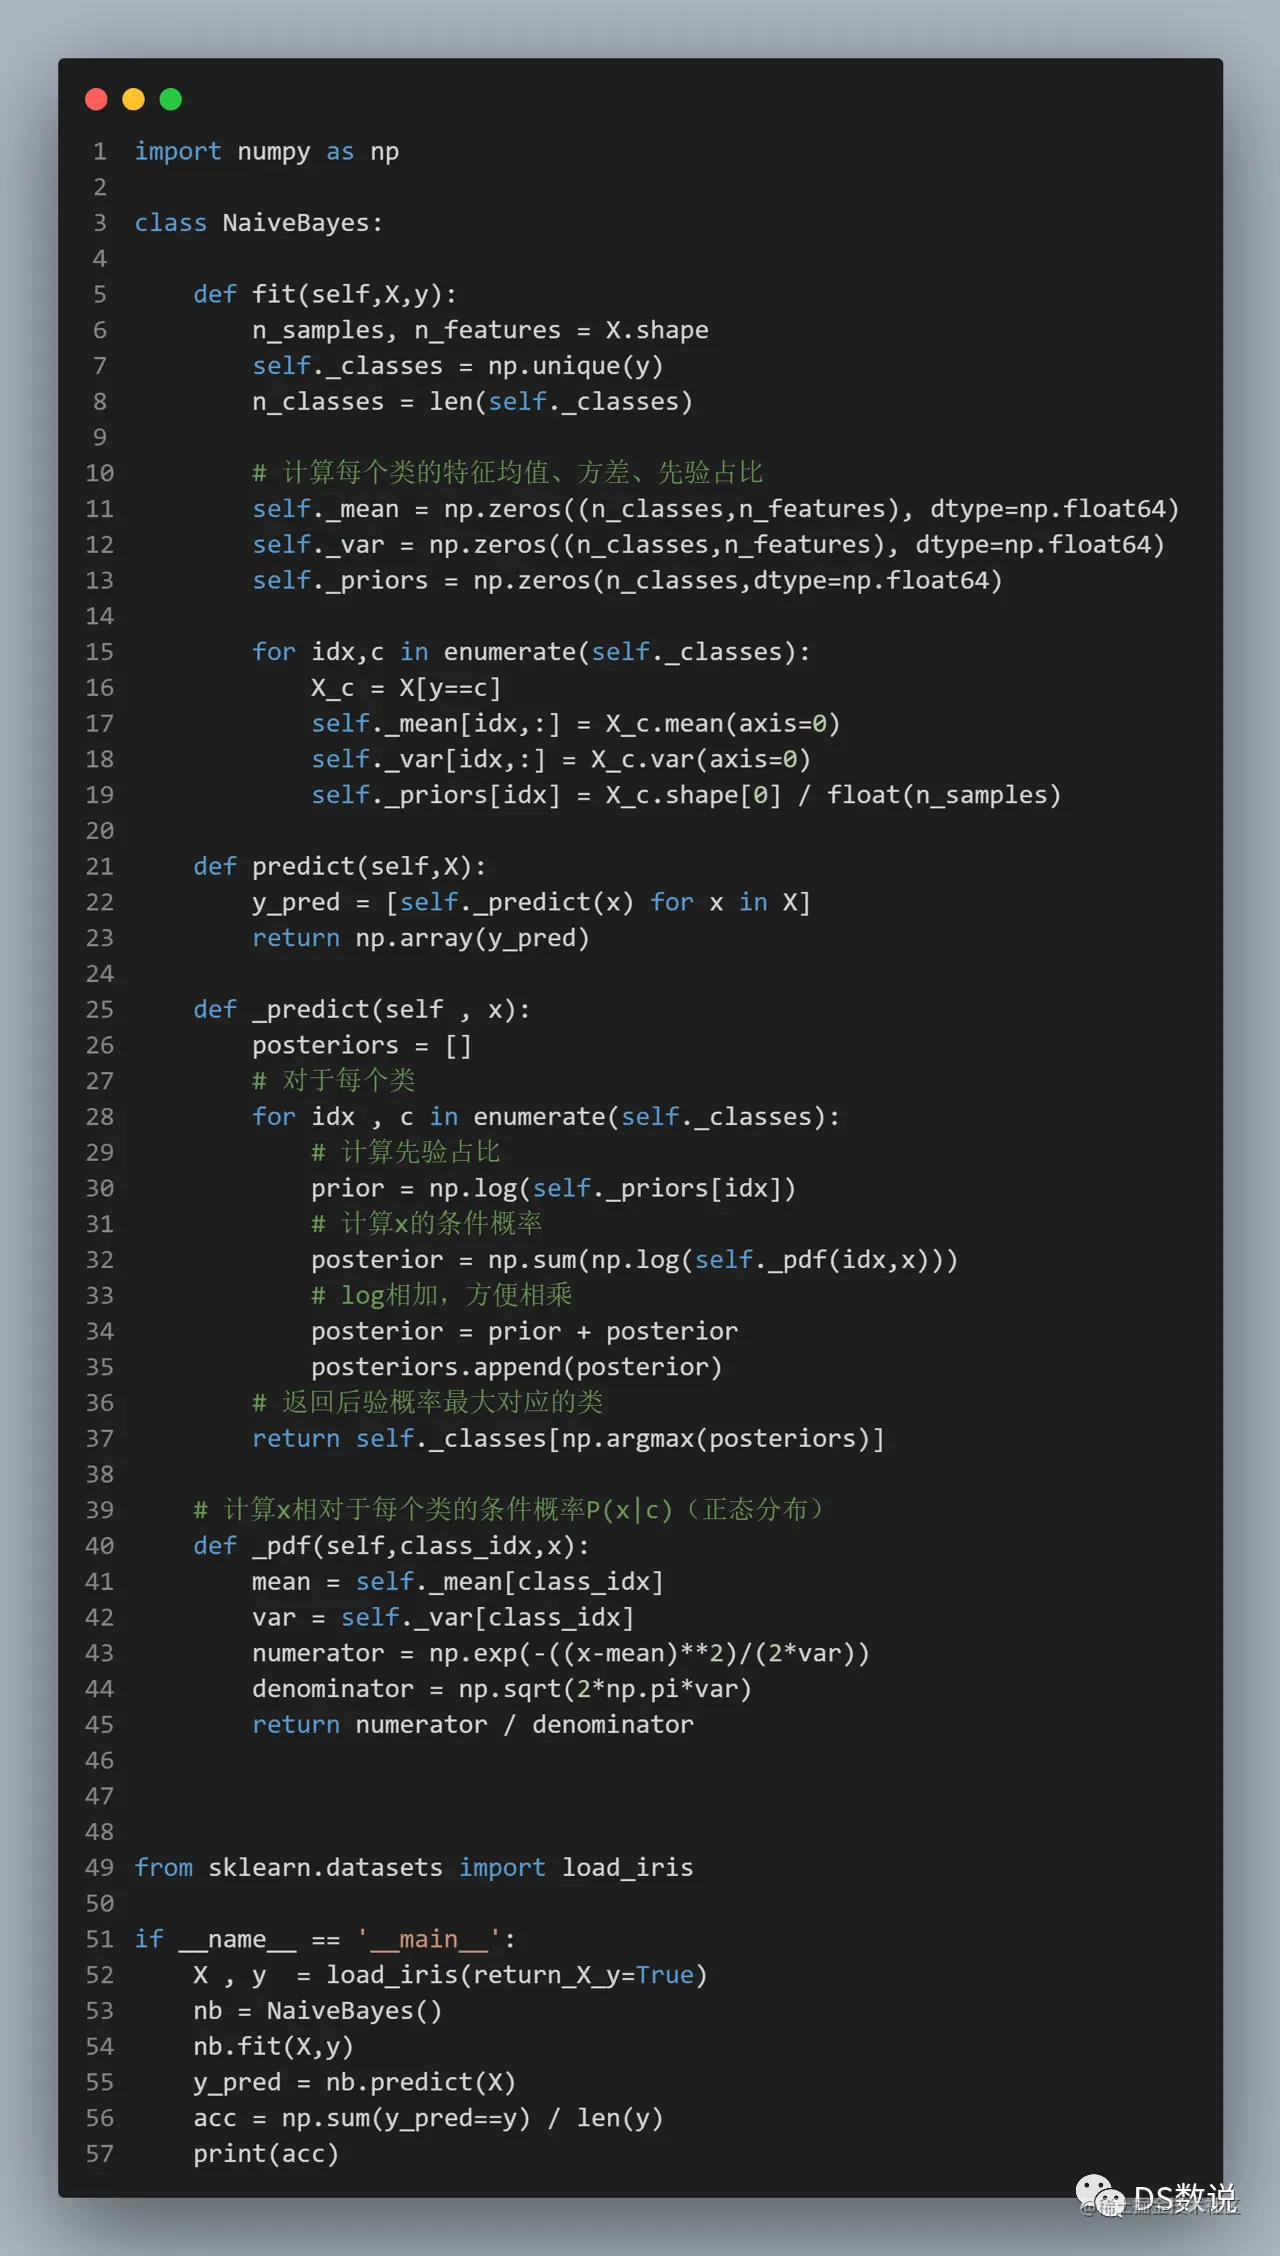
Task: Click the 'numerator = np.exp' line
Action: (561, 1654)
